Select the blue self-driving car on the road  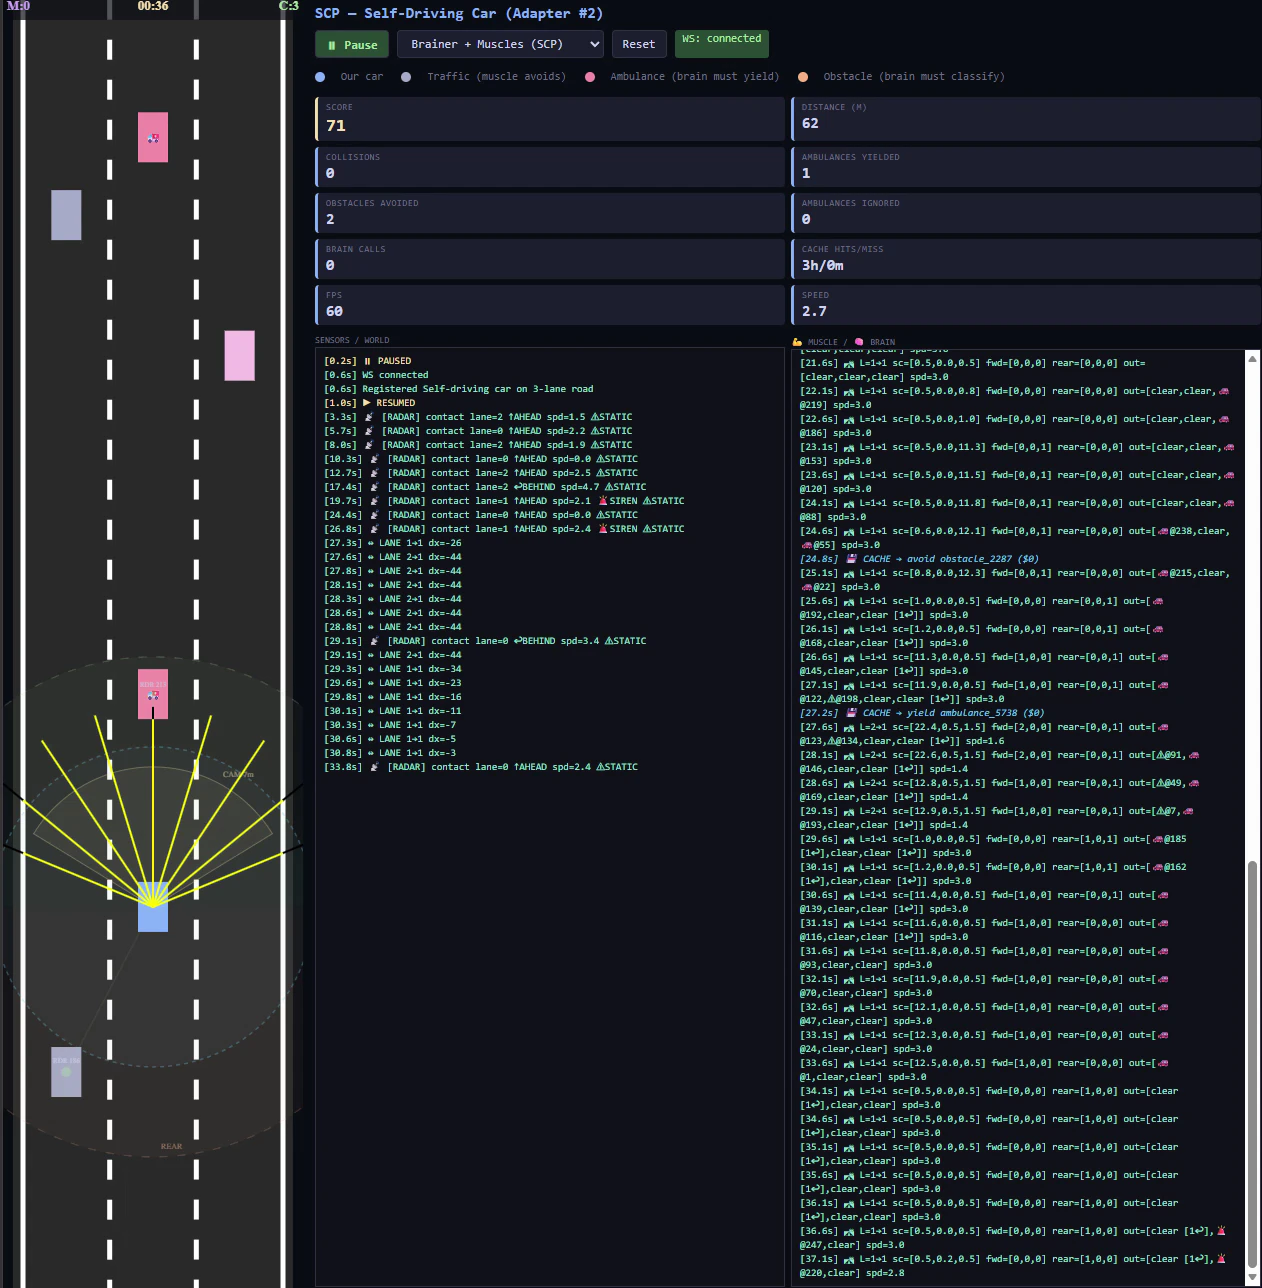coord(153,914)
